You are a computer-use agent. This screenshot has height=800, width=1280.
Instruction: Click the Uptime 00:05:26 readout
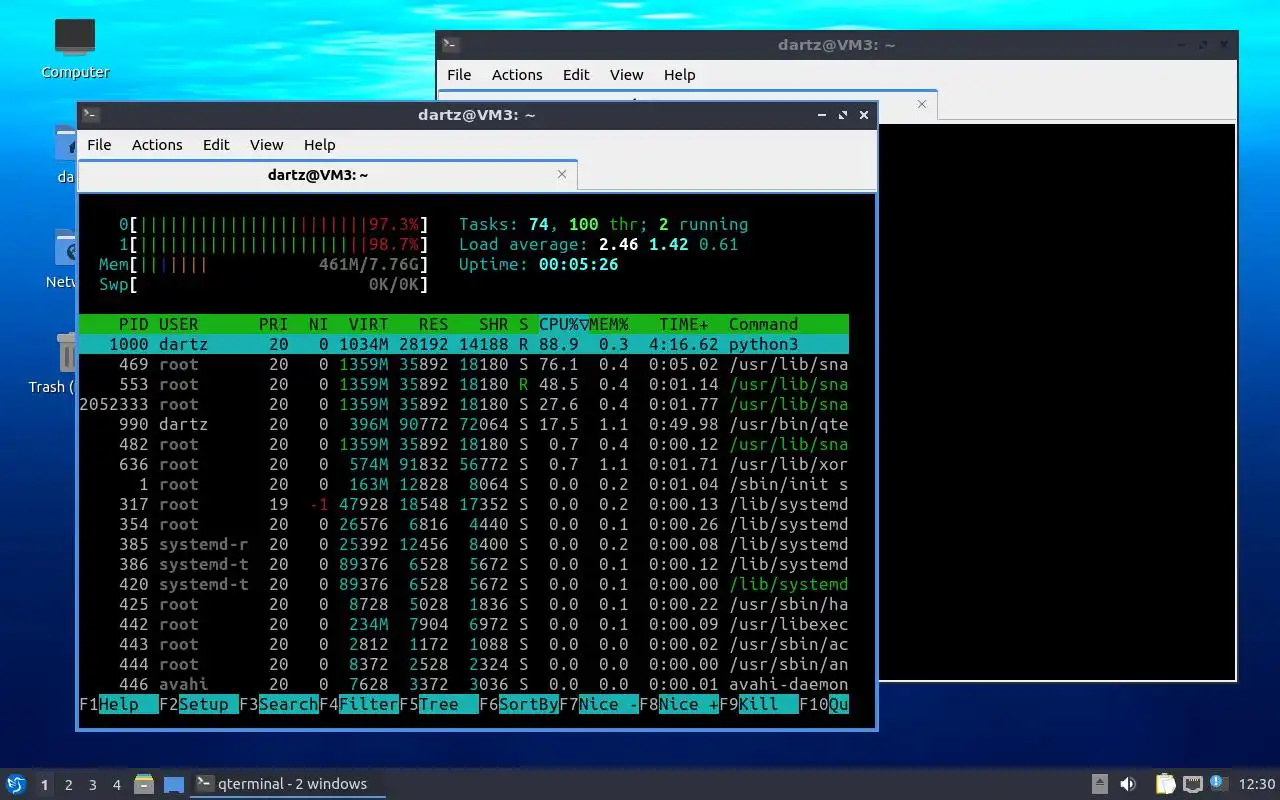pos(539,264)
